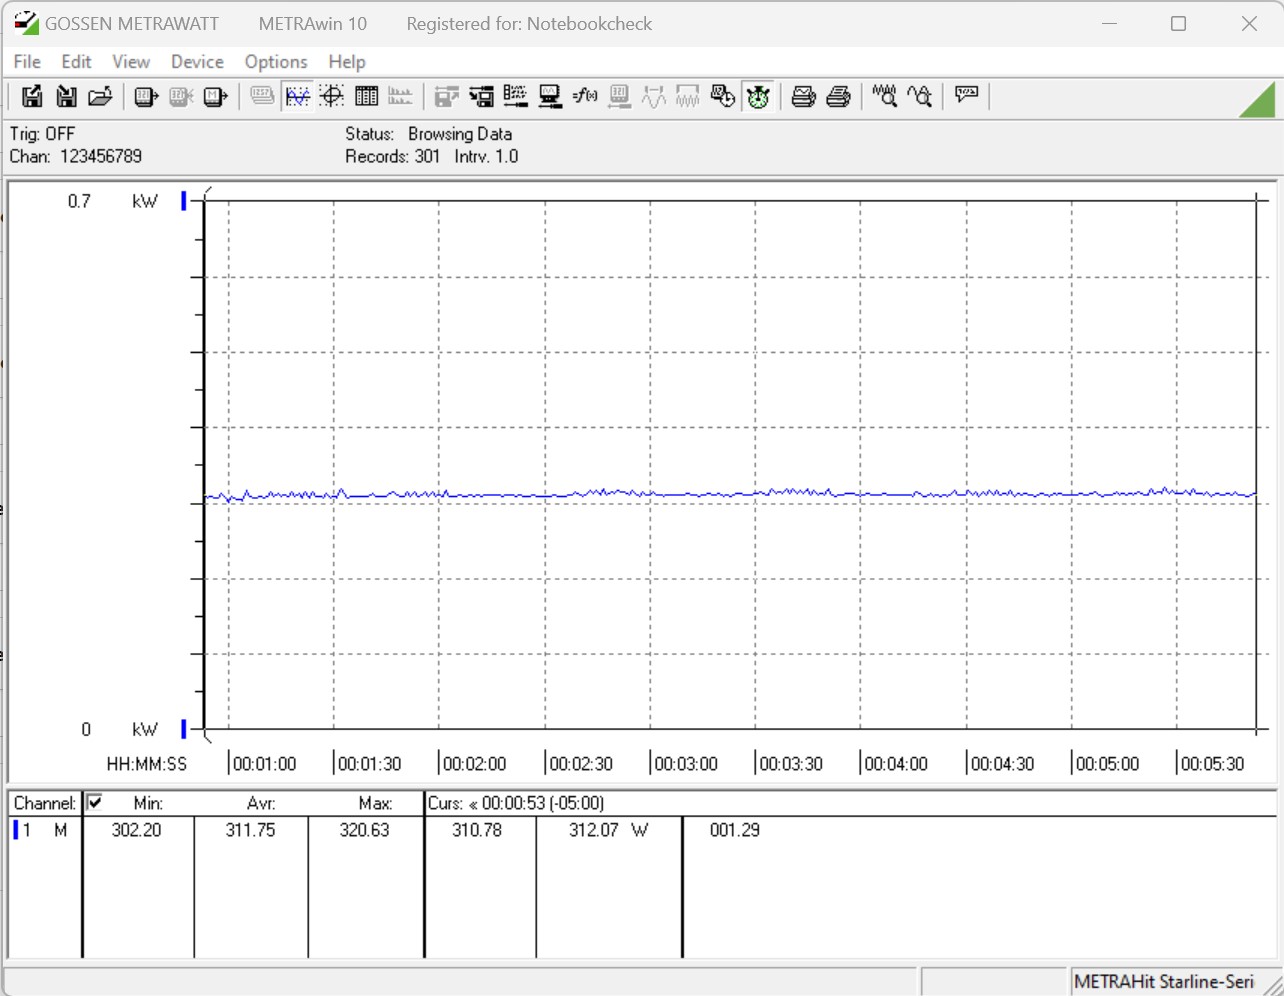Open the Options menu
Screen dimensions: 1284x996
point(276,62)
